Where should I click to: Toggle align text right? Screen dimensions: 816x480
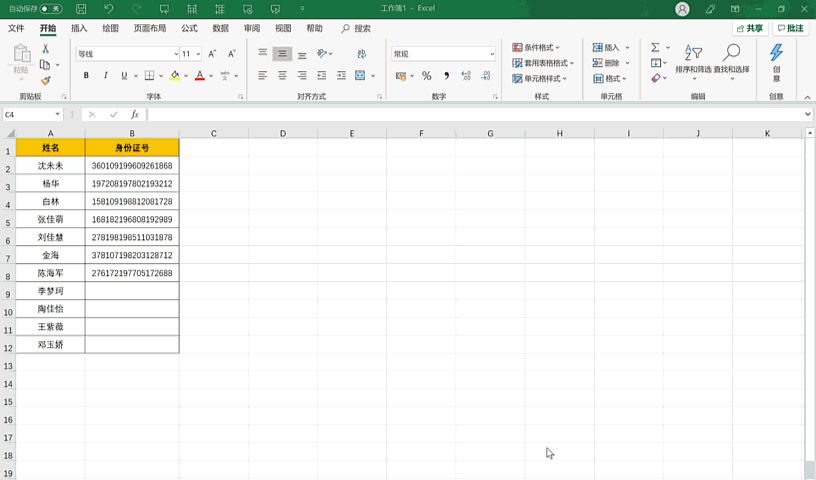[x=302, y=75]
